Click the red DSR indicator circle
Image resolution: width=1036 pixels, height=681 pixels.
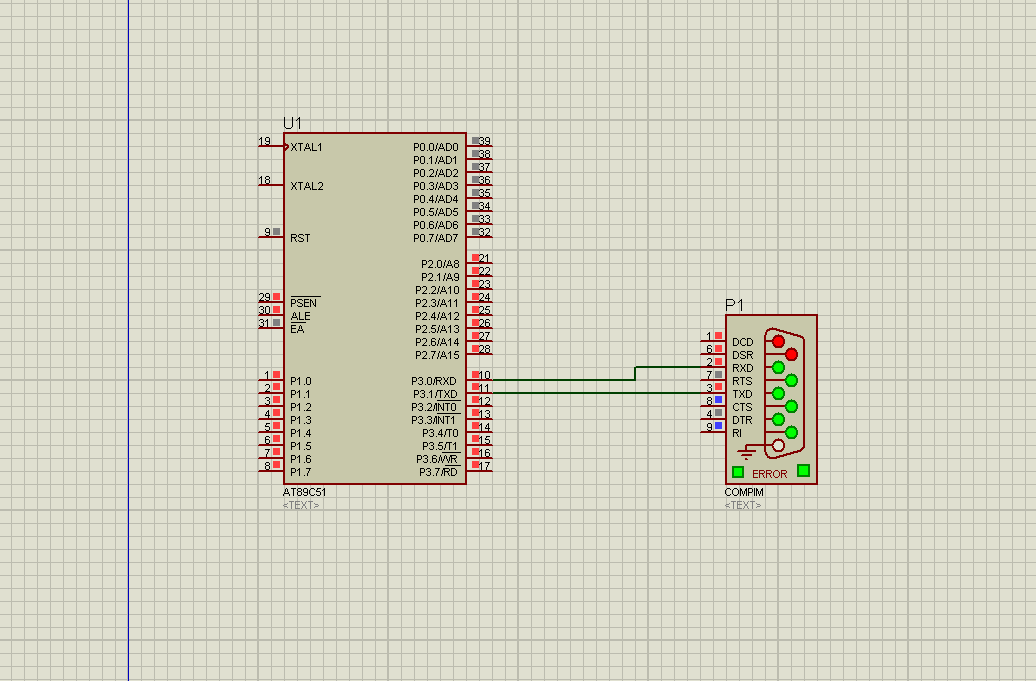791,355
